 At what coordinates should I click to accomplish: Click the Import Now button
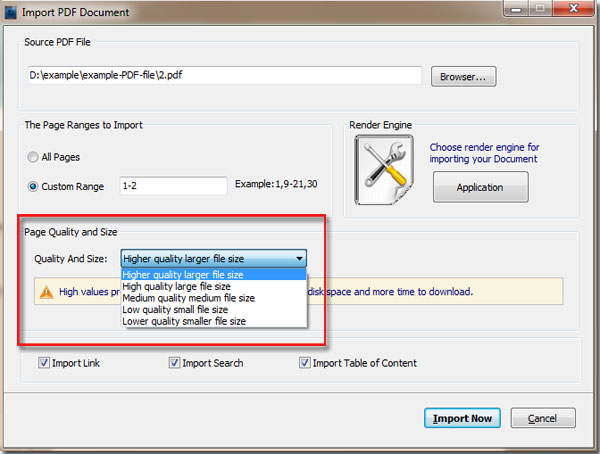(x=462, y=418)
